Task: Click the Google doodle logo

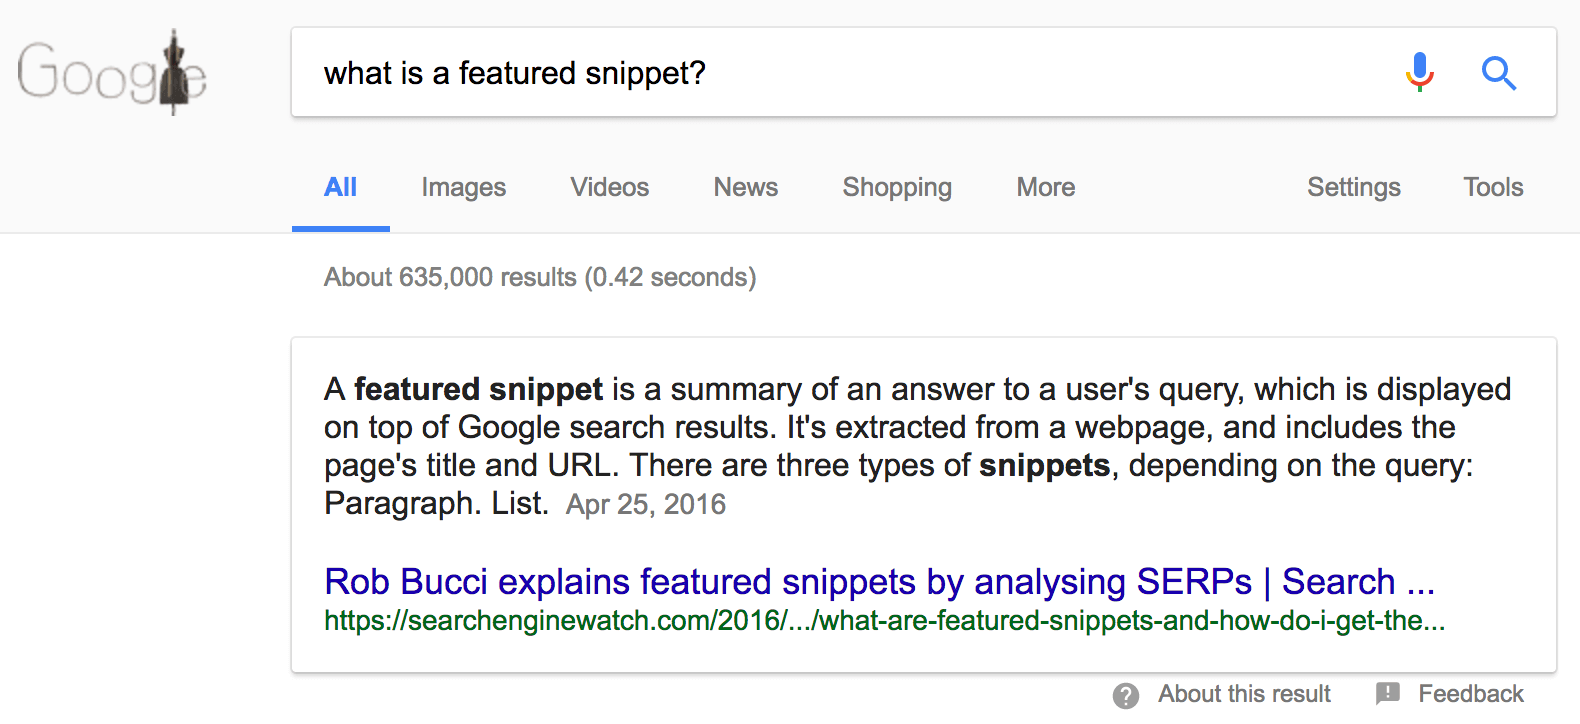Action: [x=112, y=72]
